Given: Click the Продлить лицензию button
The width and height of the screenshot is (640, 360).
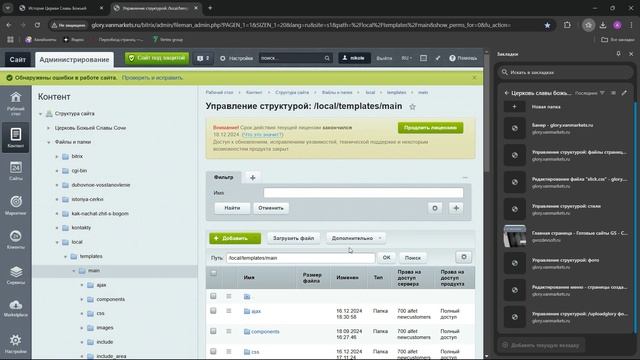Looking at the screenshot, I should 431,128.
